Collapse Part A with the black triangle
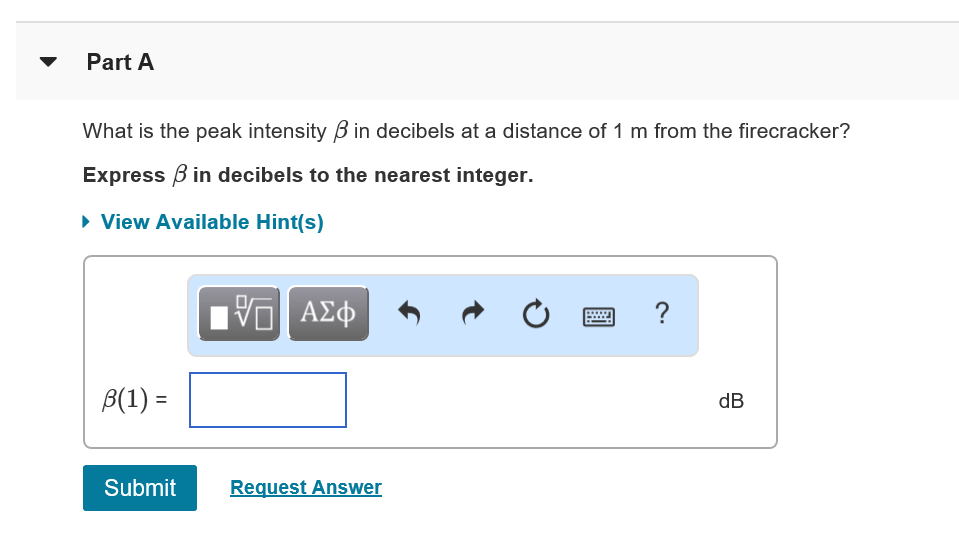 click(48, 62)
